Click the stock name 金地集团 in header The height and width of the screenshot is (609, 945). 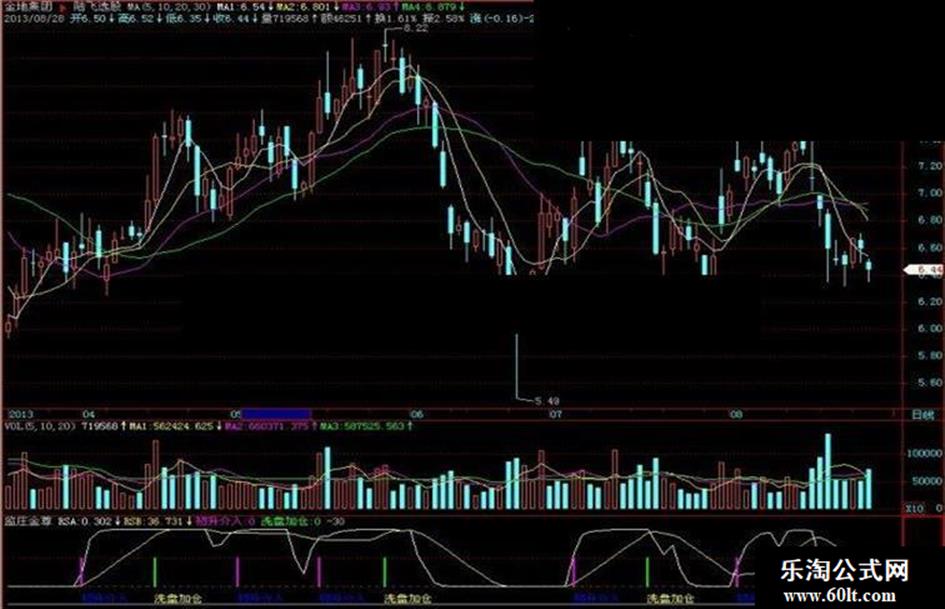(28, 7)
